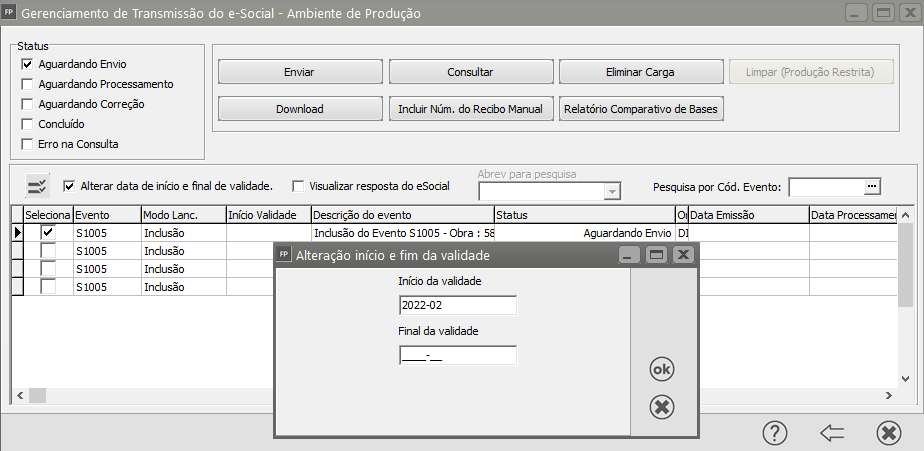Click the Enviar button
The height and width of the screenshot is (451, 924).
click(299, 72)
